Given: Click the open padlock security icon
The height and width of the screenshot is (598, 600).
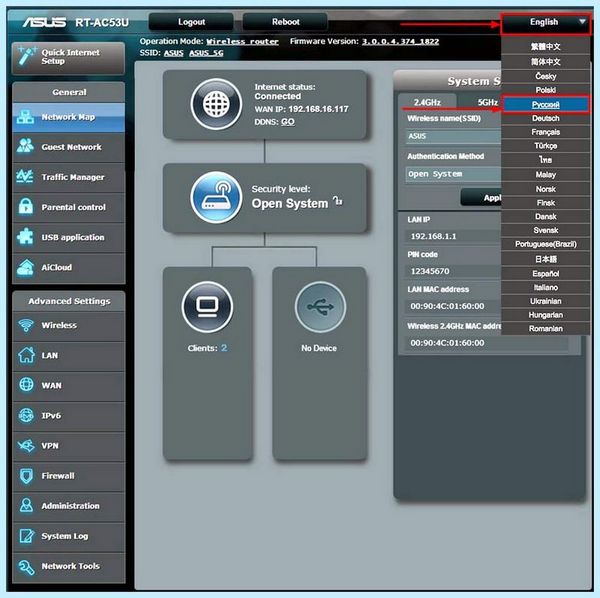Looking at the screenshot, I should point(338,201).
